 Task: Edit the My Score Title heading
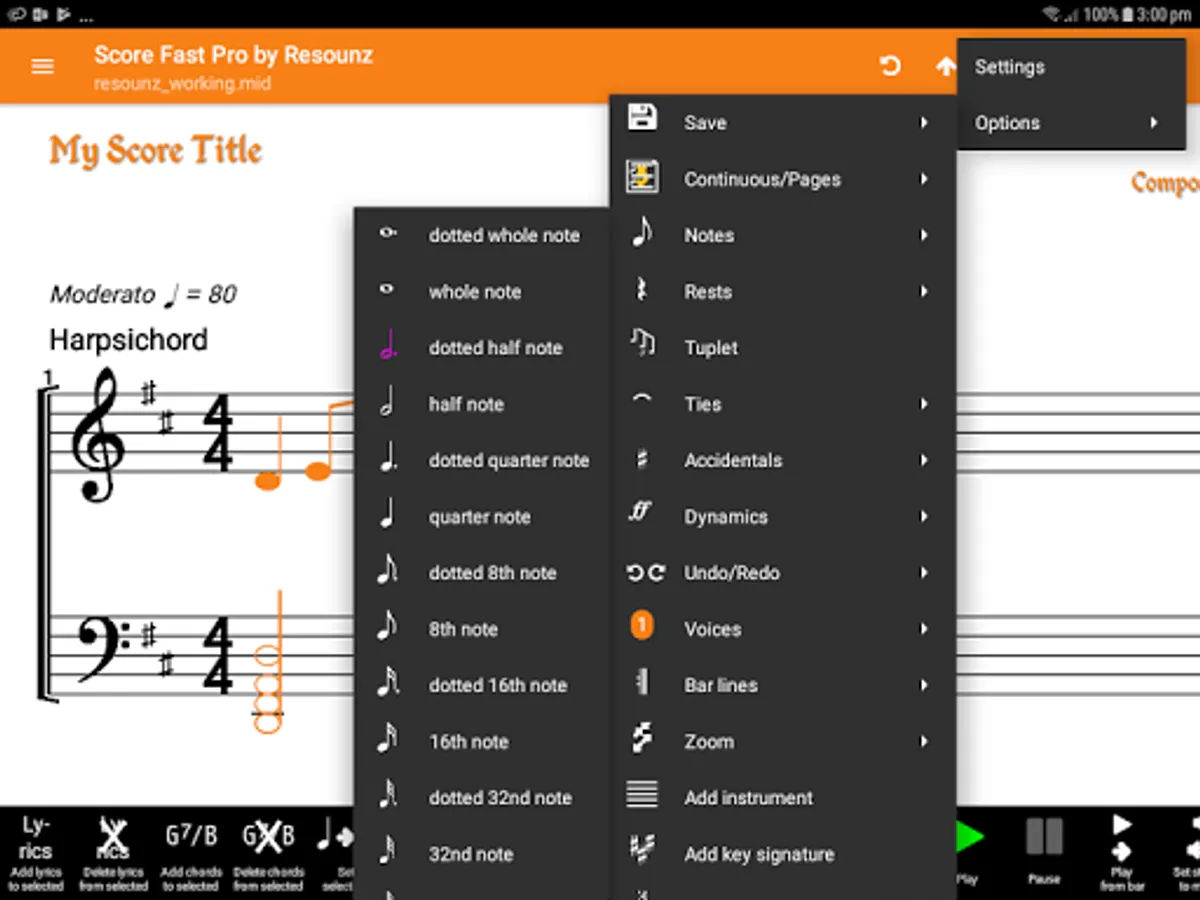pos(156,150)
